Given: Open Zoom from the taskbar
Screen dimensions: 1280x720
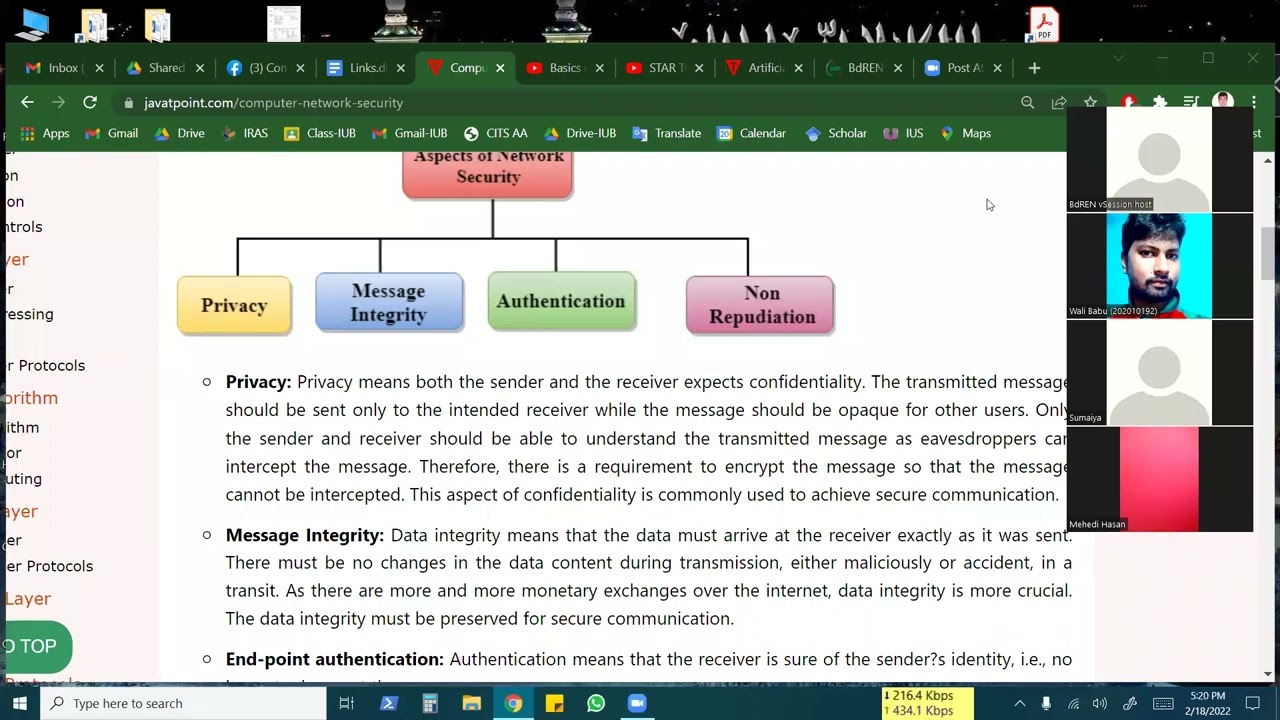Looking at the screenshot, I should tap(637, 703).
